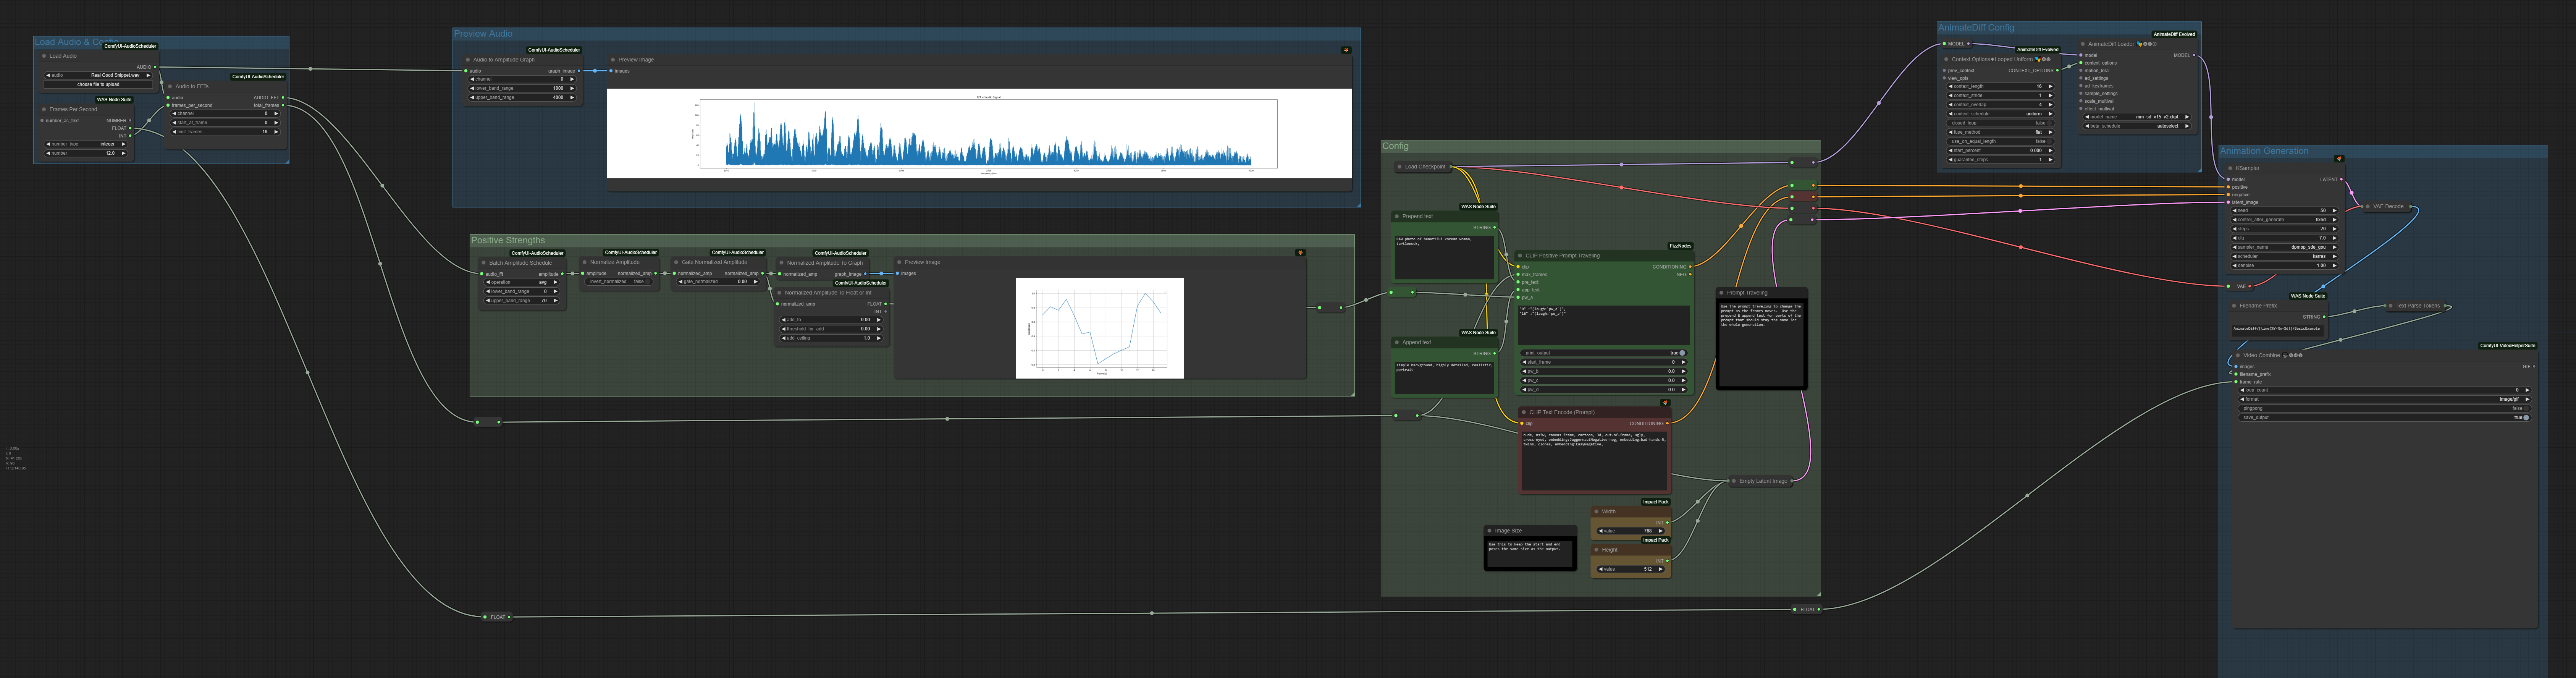Collapse the AnimateDiff Loader node dot
The width and height of the screenshot is (2576, 678).
[x=2083, y=44]
